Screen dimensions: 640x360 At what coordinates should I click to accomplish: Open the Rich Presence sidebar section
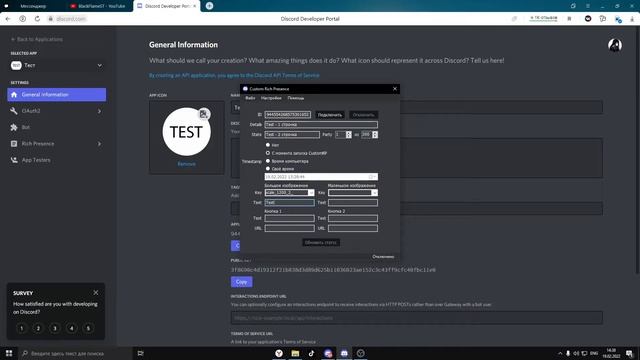56,144
